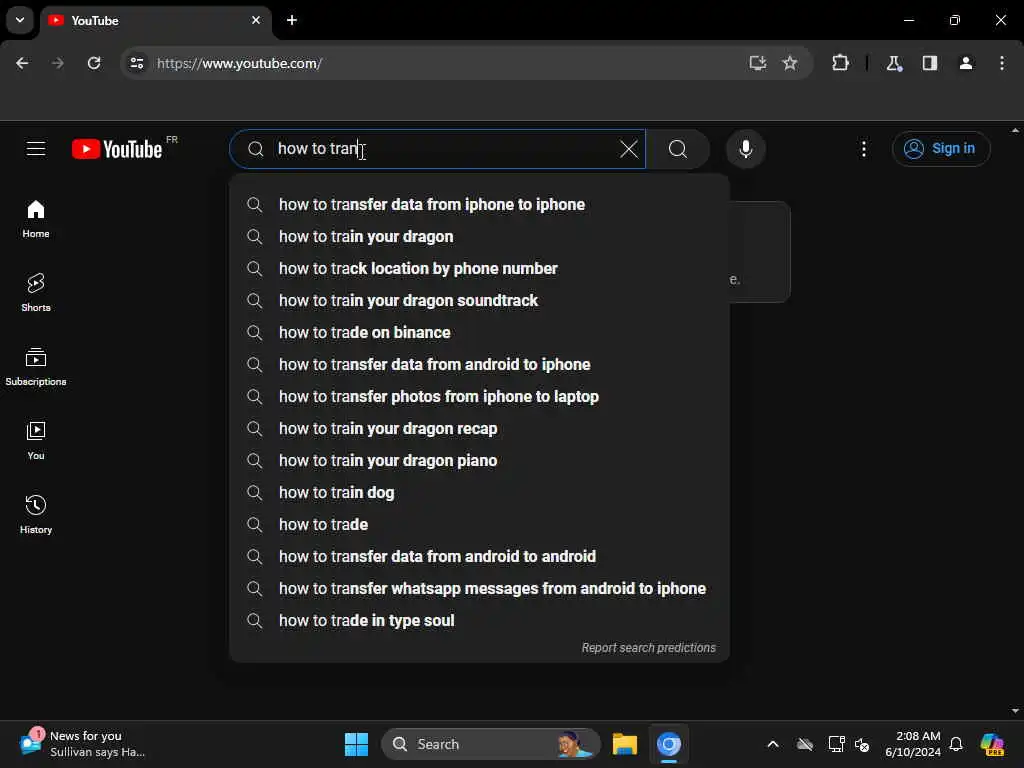Open a new browser tab
This screenshot has width=1024, height=768.
pyautogui.click(x=292, y=20)
